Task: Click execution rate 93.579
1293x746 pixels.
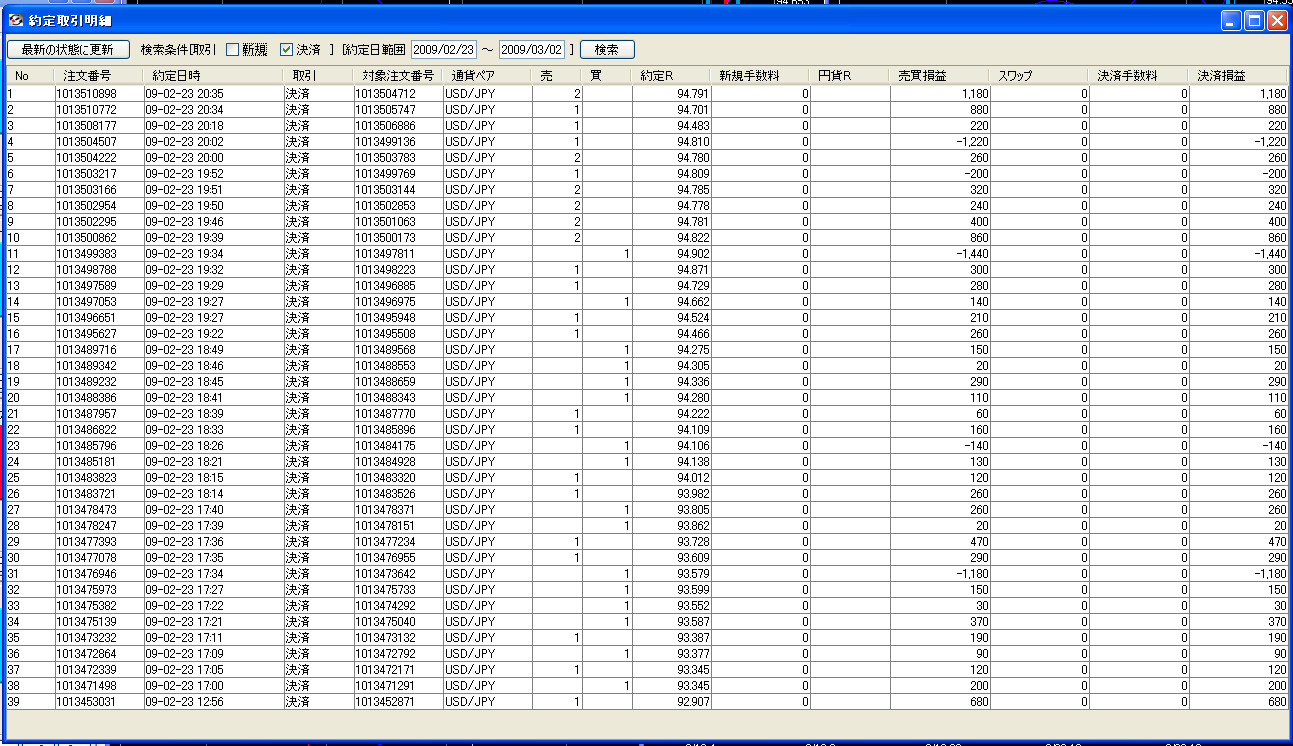Action: point(693,573)
